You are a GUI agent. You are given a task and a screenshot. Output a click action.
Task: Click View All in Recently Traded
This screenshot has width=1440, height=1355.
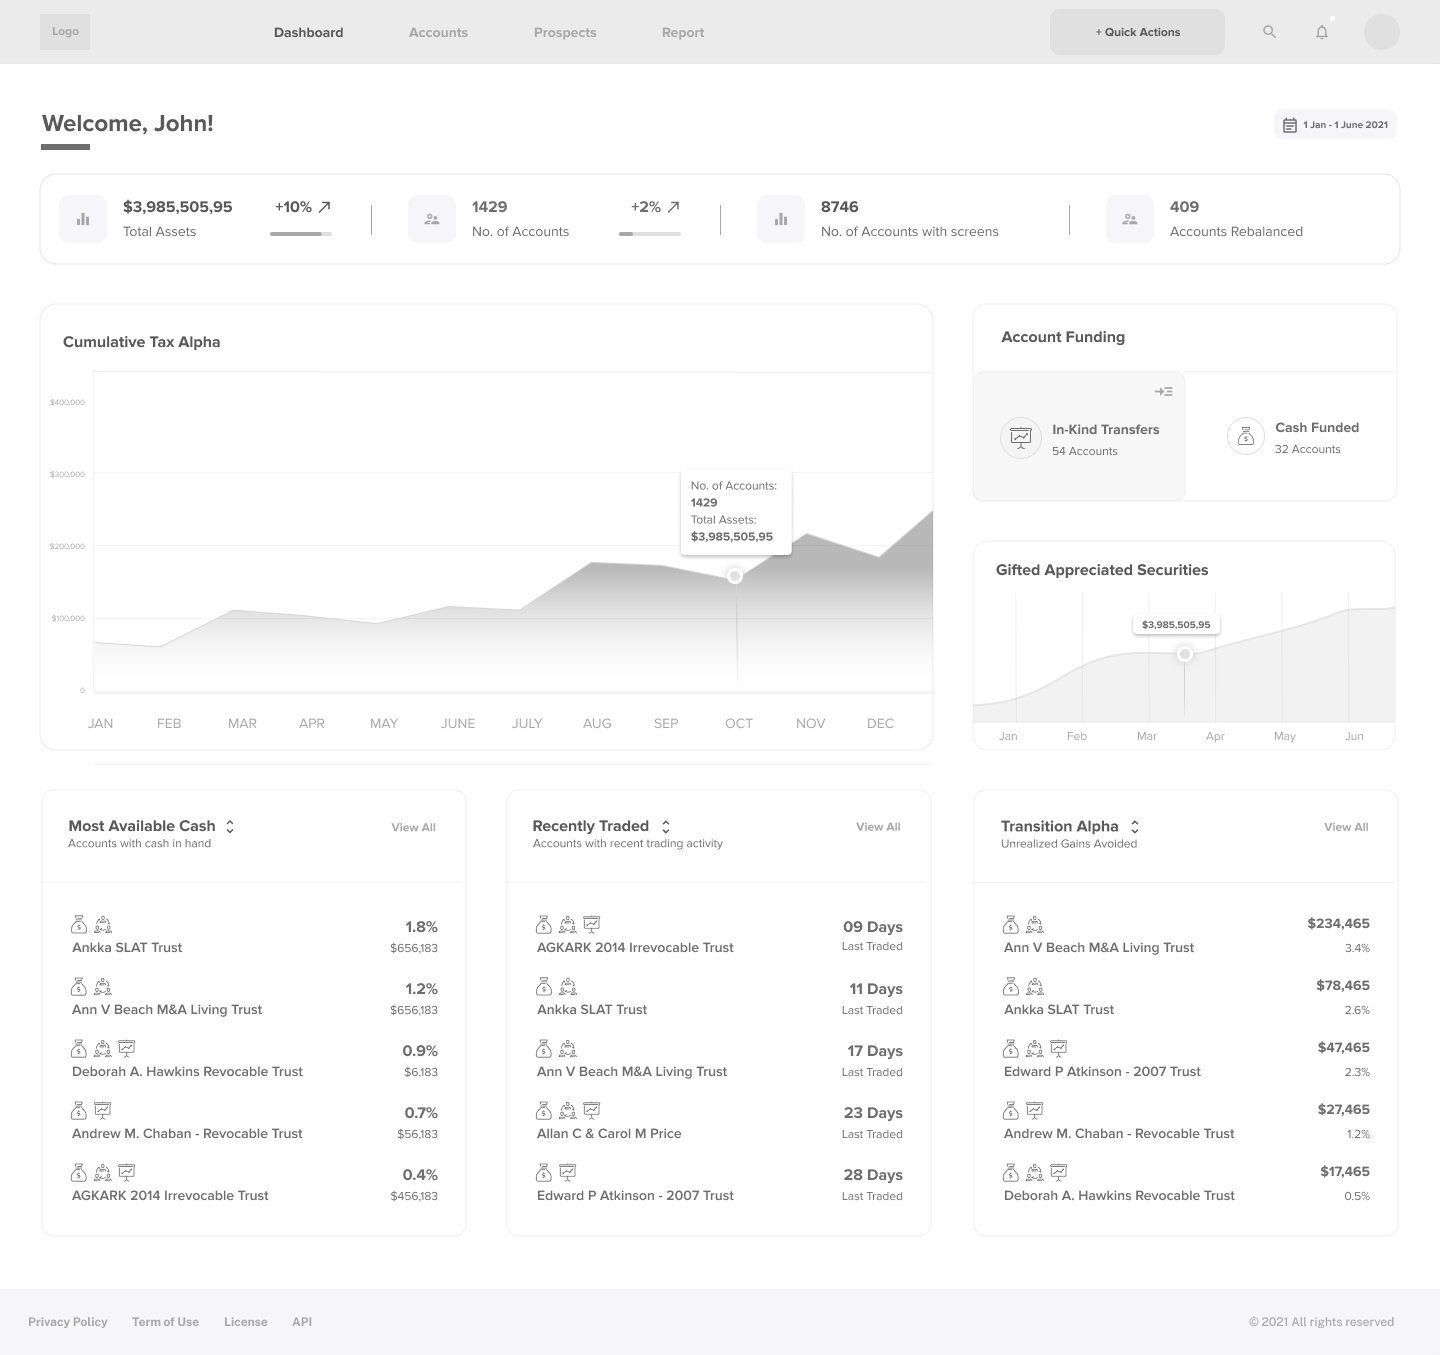click(877, 826)
